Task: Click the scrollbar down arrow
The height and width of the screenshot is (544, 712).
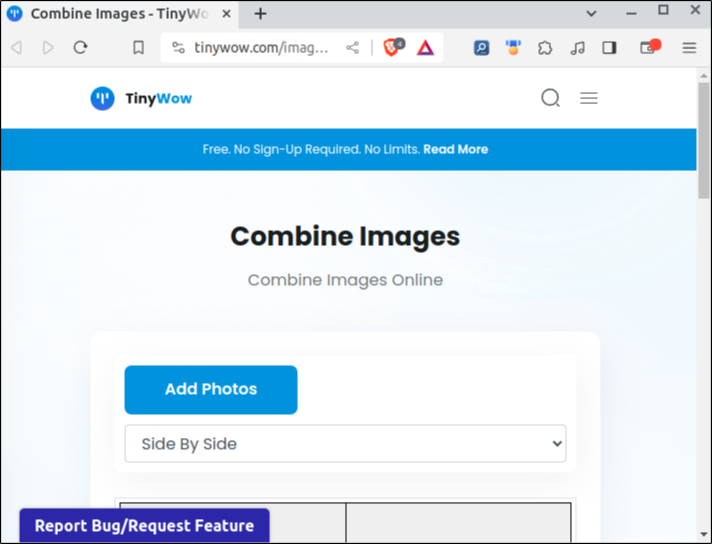Action: point(703,534)
